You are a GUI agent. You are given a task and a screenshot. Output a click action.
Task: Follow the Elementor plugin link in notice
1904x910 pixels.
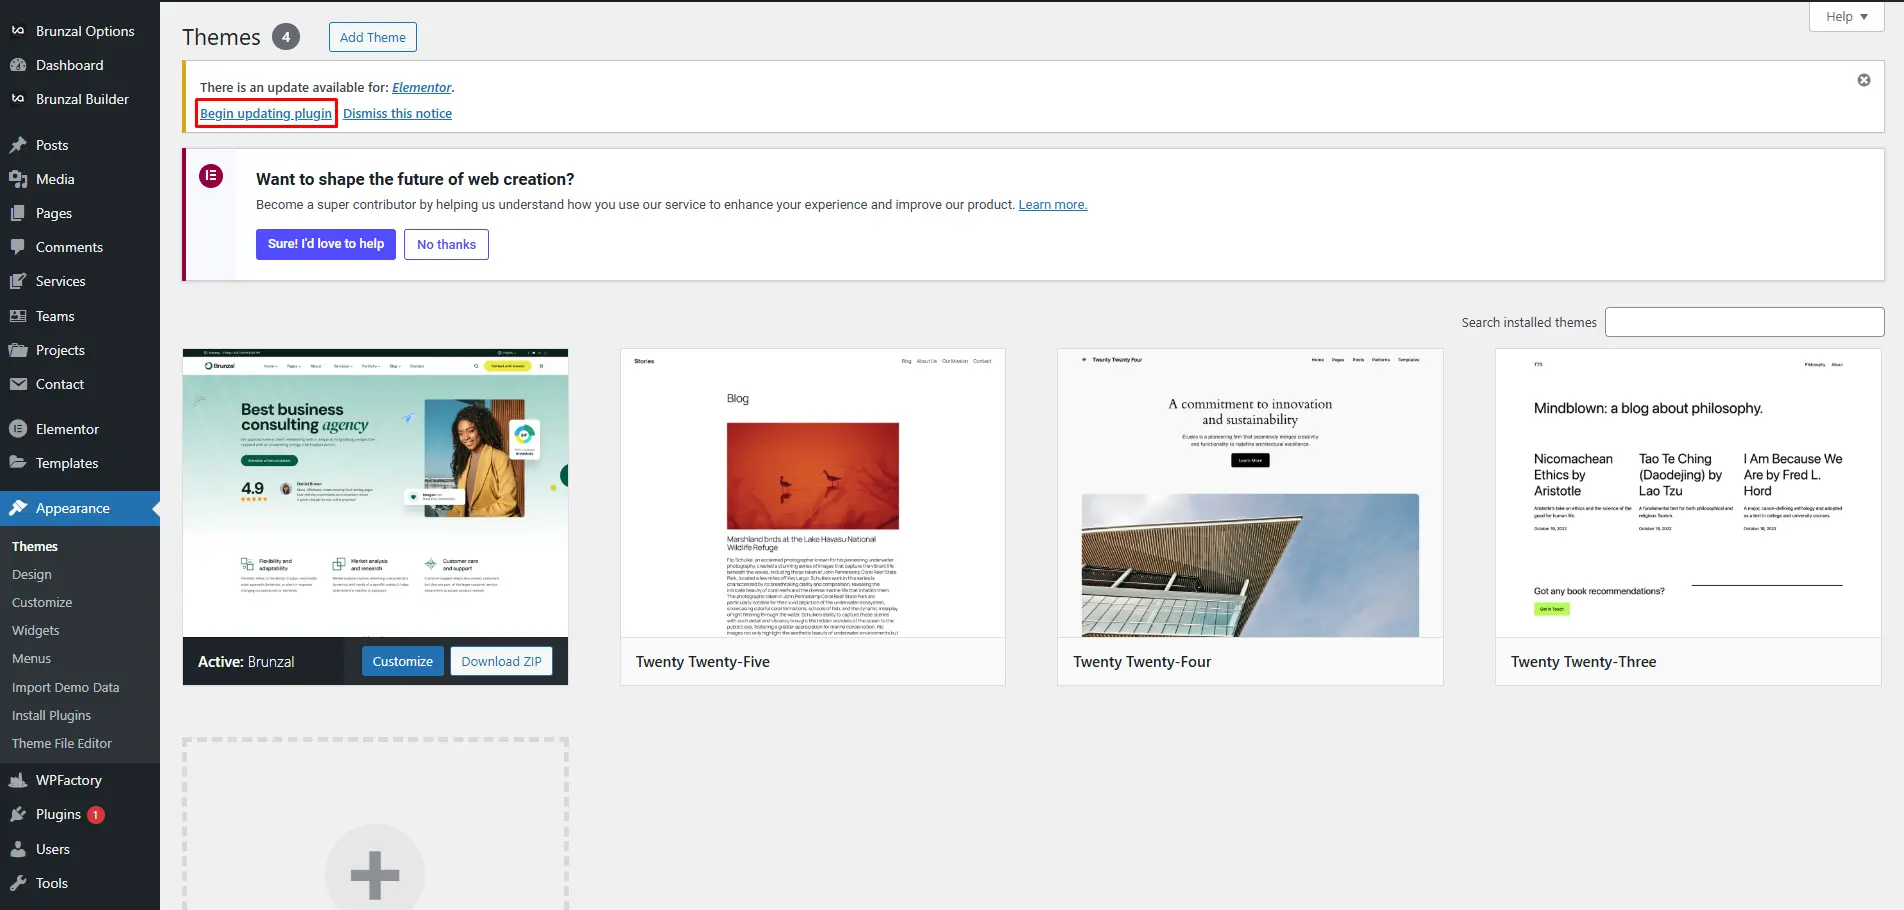(x=422, y=87)
